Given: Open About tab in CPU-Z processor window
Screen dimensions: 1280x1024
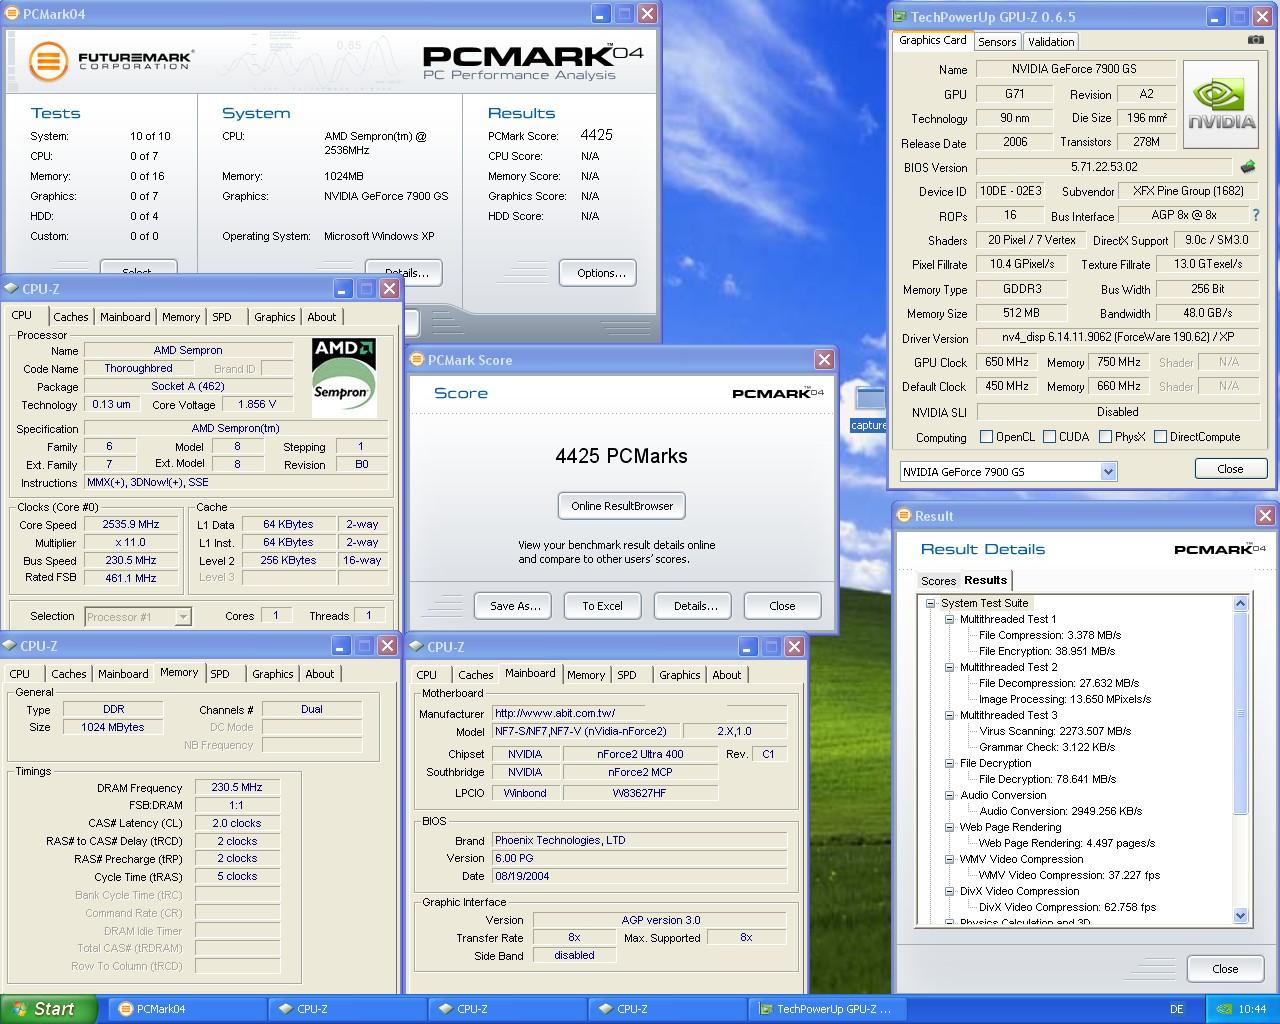Looking at the screenshot, I should (322, 317).
